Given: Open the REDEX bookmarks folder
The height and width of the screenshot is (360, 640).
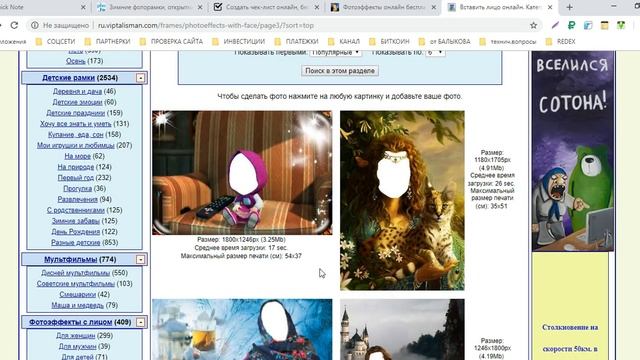Looking at the screenshot, I should (x=561, y=41).
